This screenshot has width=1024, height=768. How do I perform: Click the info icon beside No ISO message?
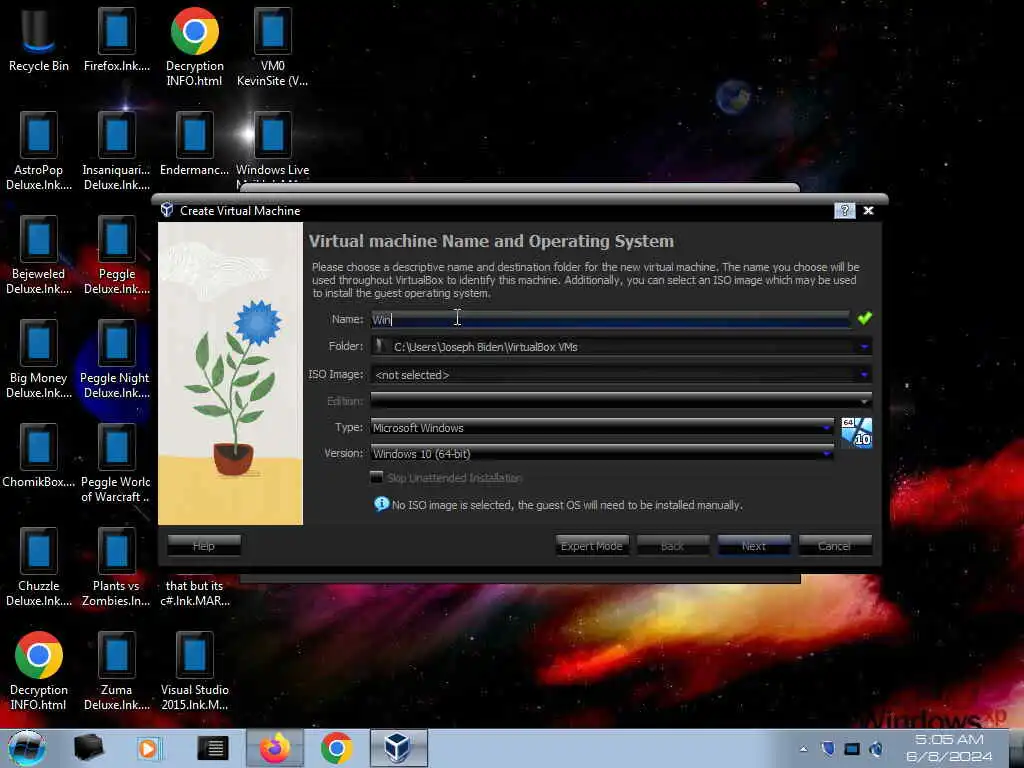point(381,504)
